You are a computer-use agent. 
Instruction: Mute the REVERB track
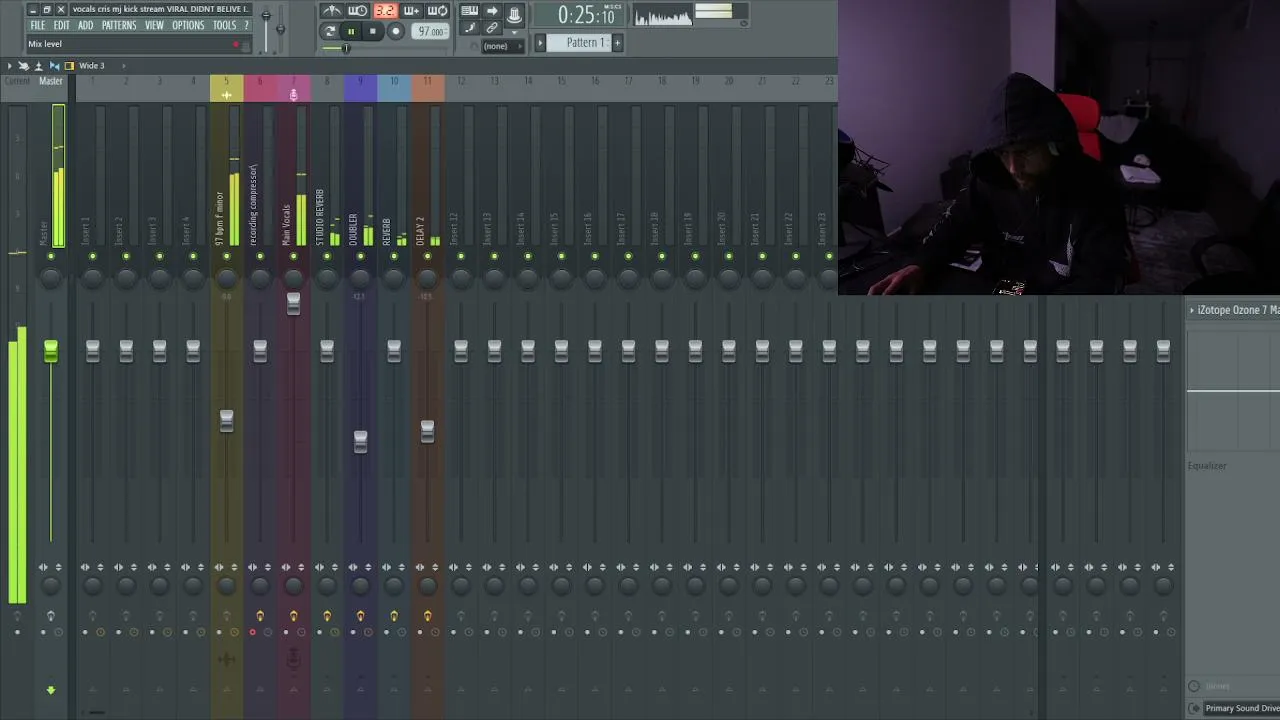pos(394,257)
